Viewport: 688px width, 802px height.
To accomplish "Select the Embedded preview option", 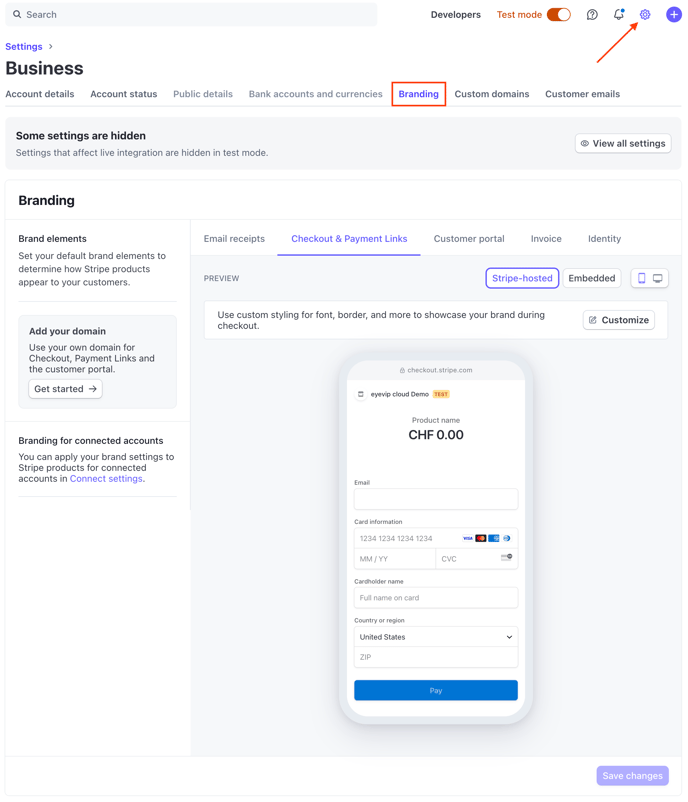I will pyautogui.click(x=591, y=278).
